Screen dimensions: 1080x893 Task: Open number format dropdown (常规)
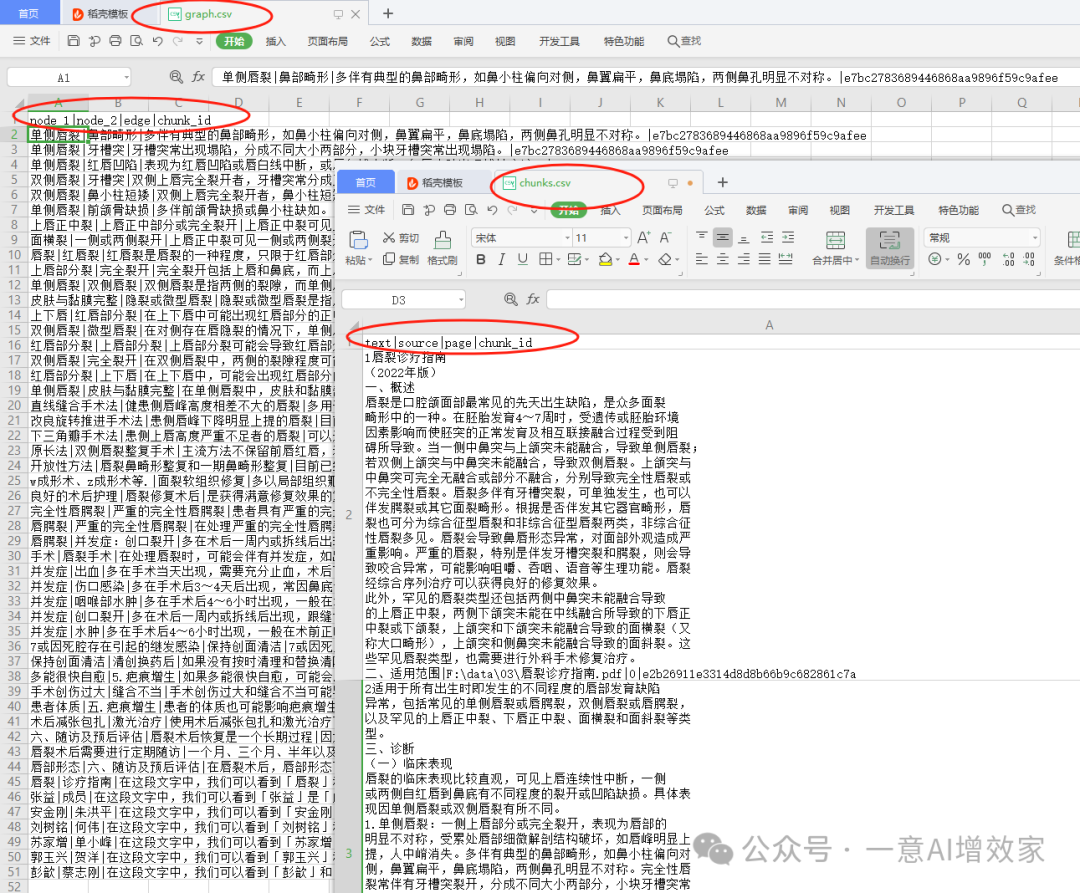(1035, 238)
